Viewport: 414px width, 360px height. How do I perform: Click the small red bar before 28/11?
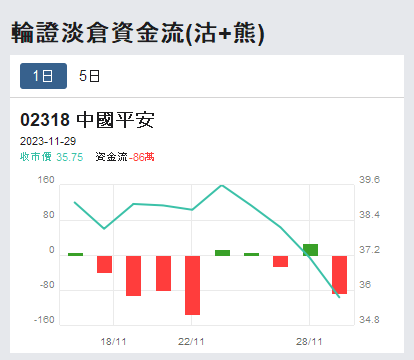(280, 261)
